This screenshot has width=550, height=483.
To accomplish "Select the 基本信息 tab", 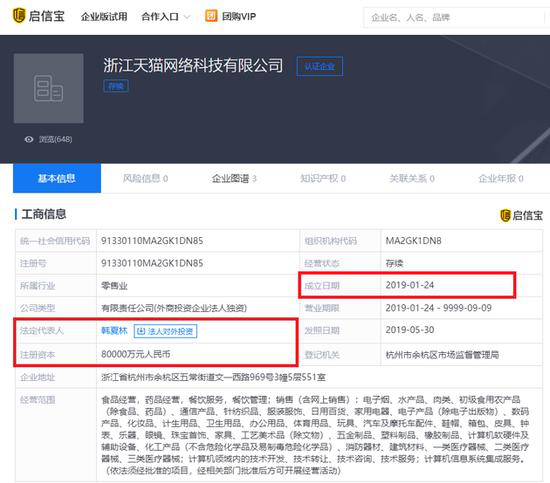I will pos(57,178).
